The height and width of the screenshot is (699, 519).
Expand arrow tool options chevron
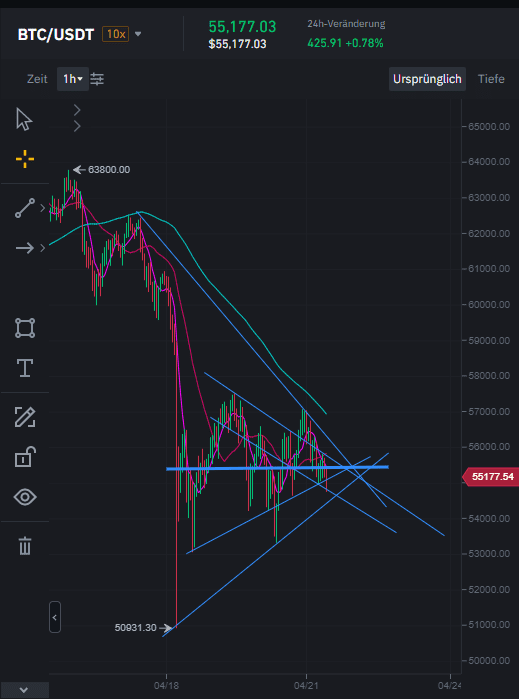click(43, 248)
